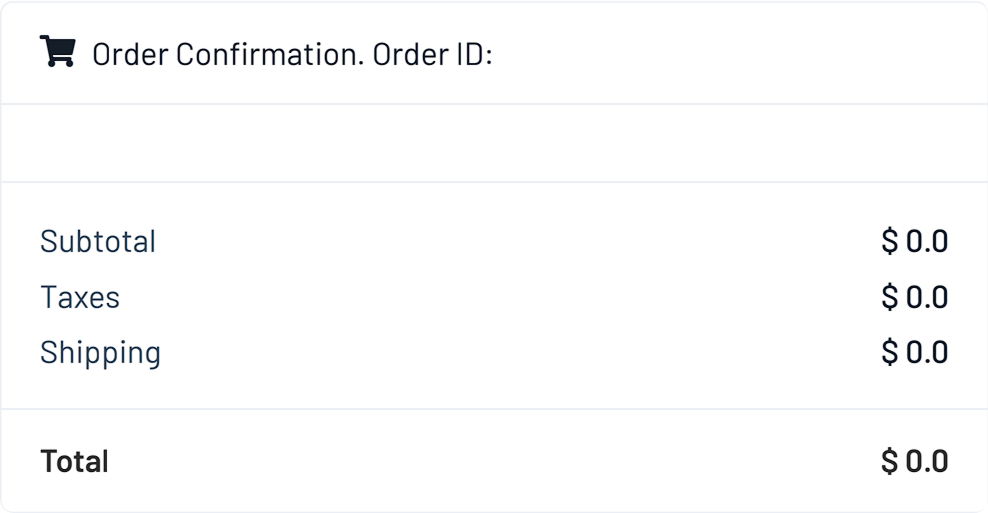This screenshot has width=988, height=513.
Task: Click the bold 0.0 number in the Total row
Action: click(x=927, y=461)
